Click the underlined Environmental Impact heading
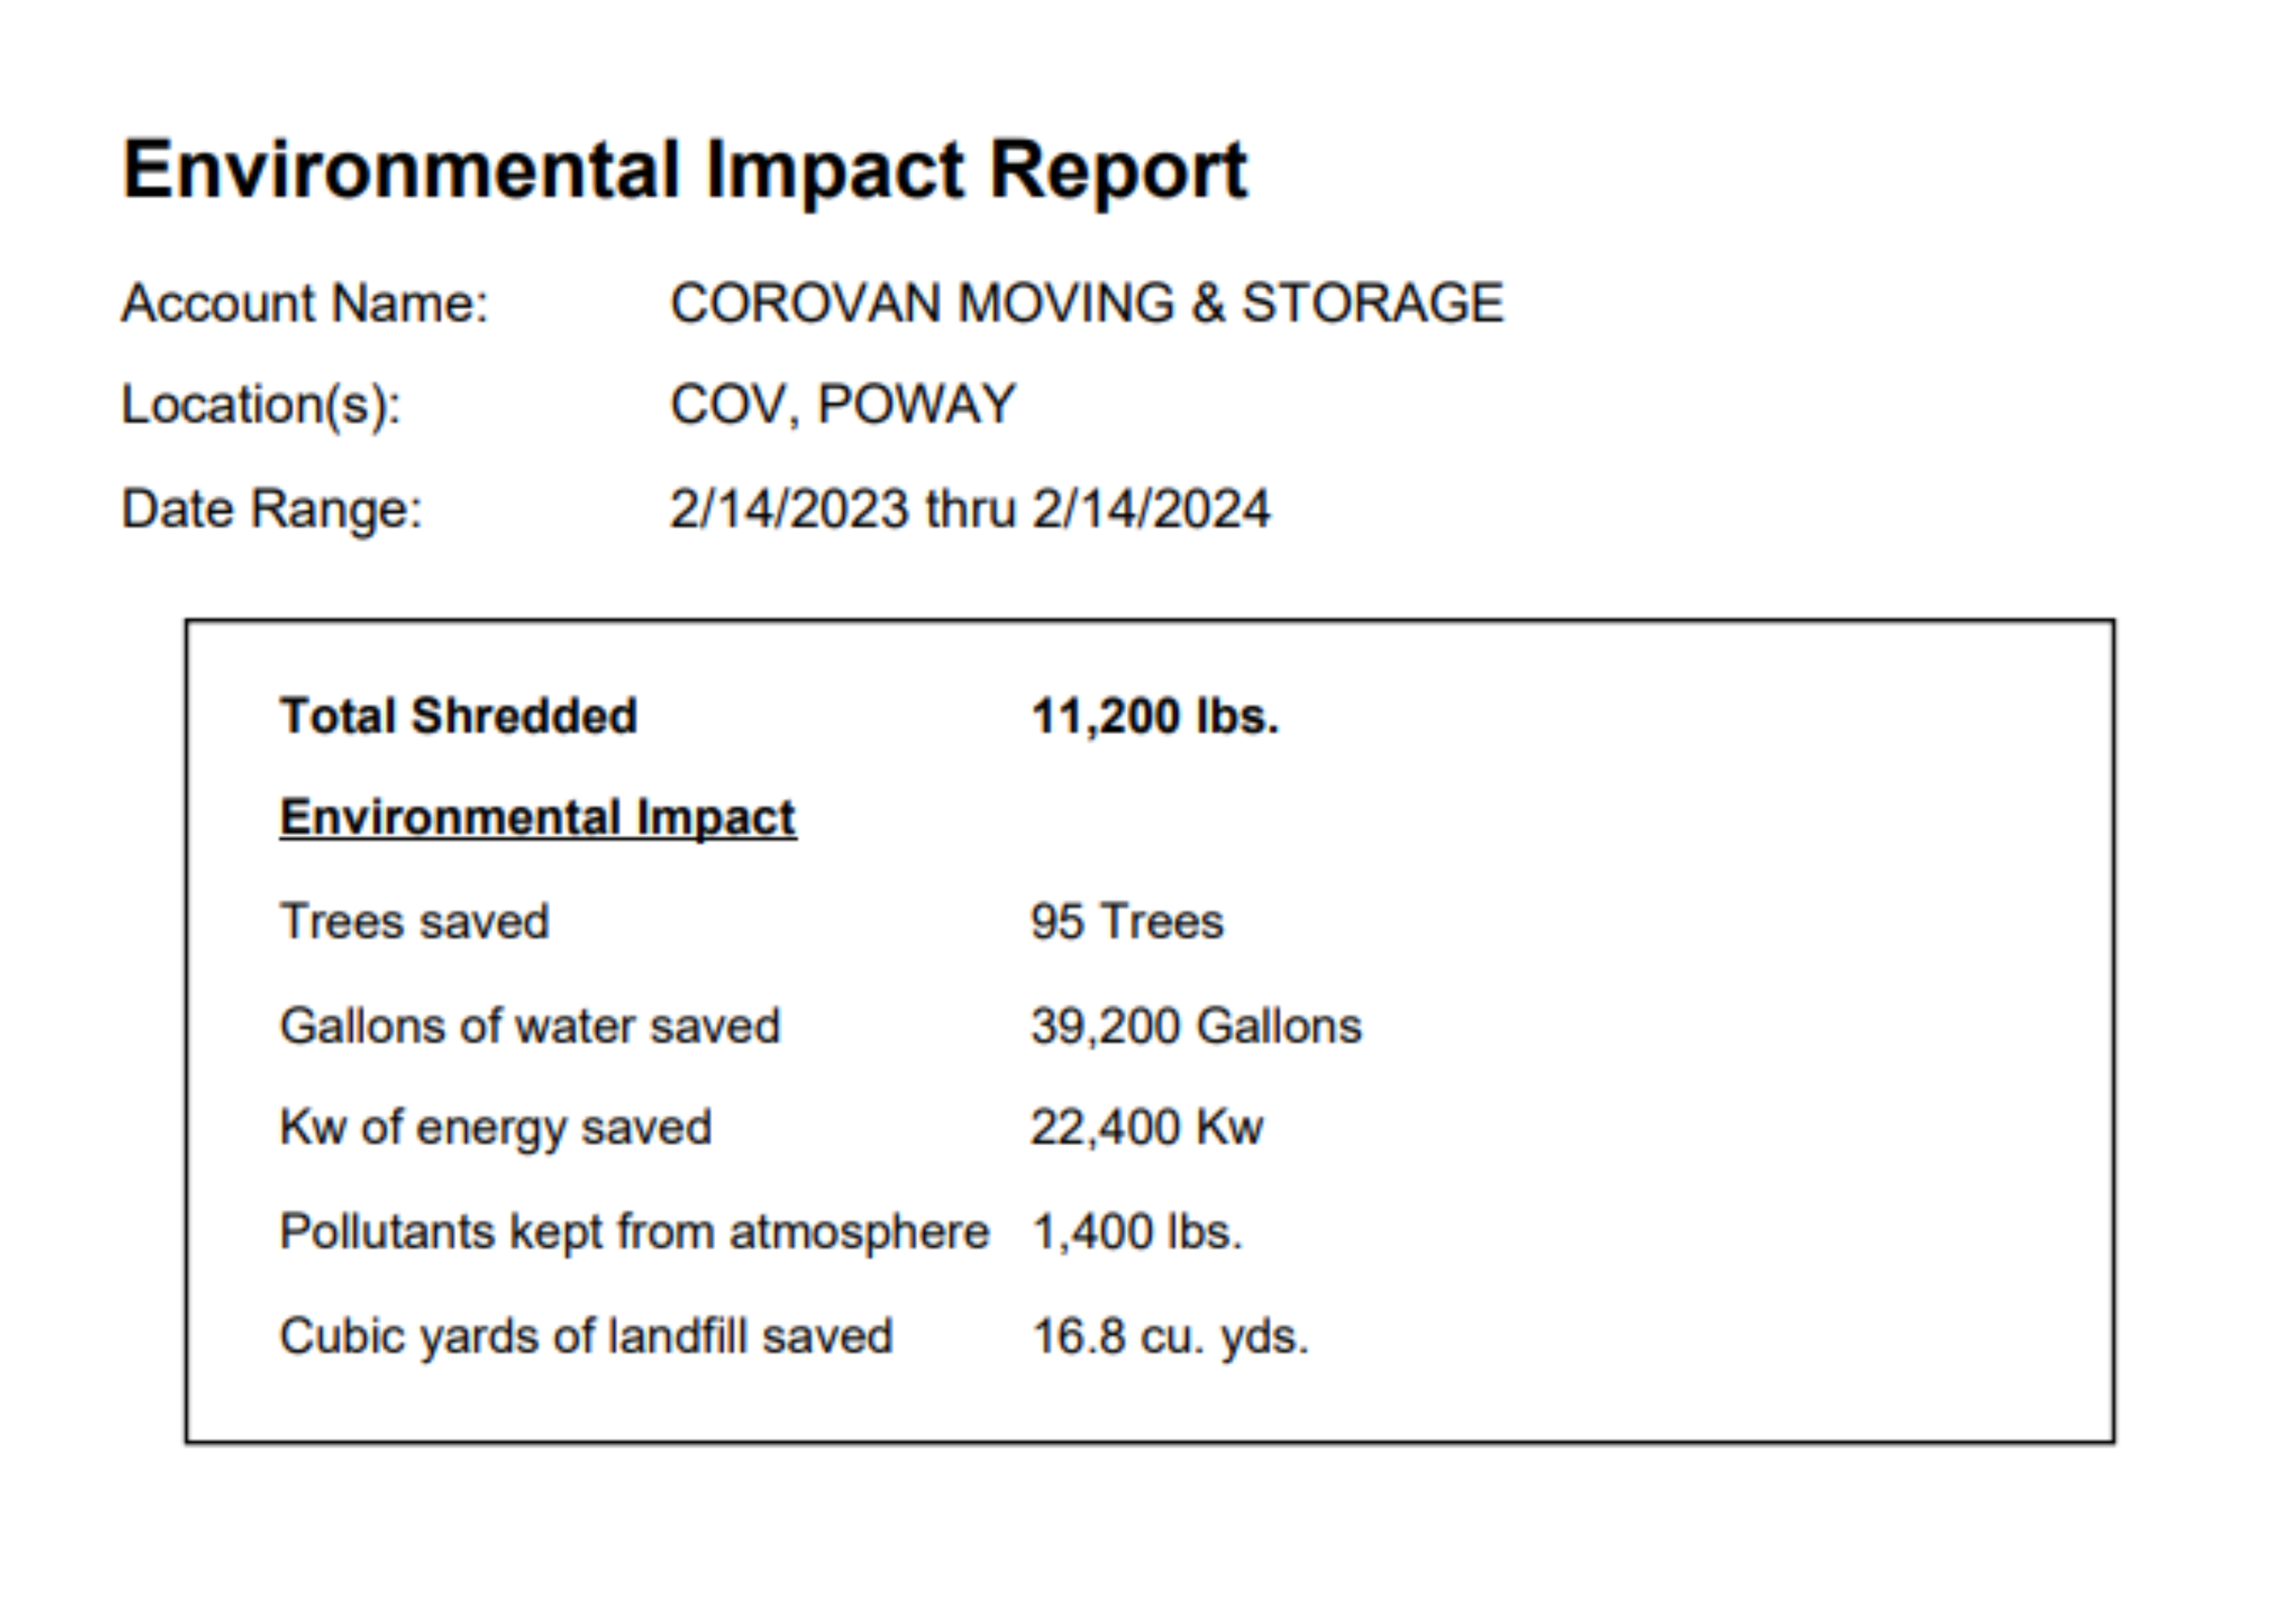This screenshot has width=2288, height=1624. 537,818
